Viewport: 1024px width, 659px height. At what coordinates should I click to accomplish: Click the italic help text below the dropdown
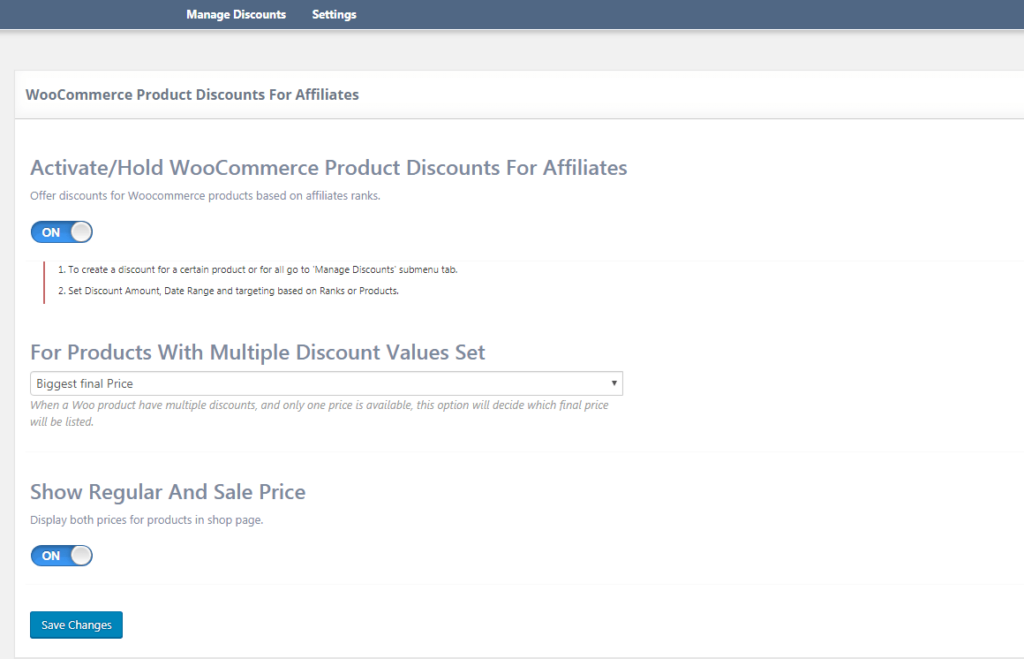pos(319,413)
